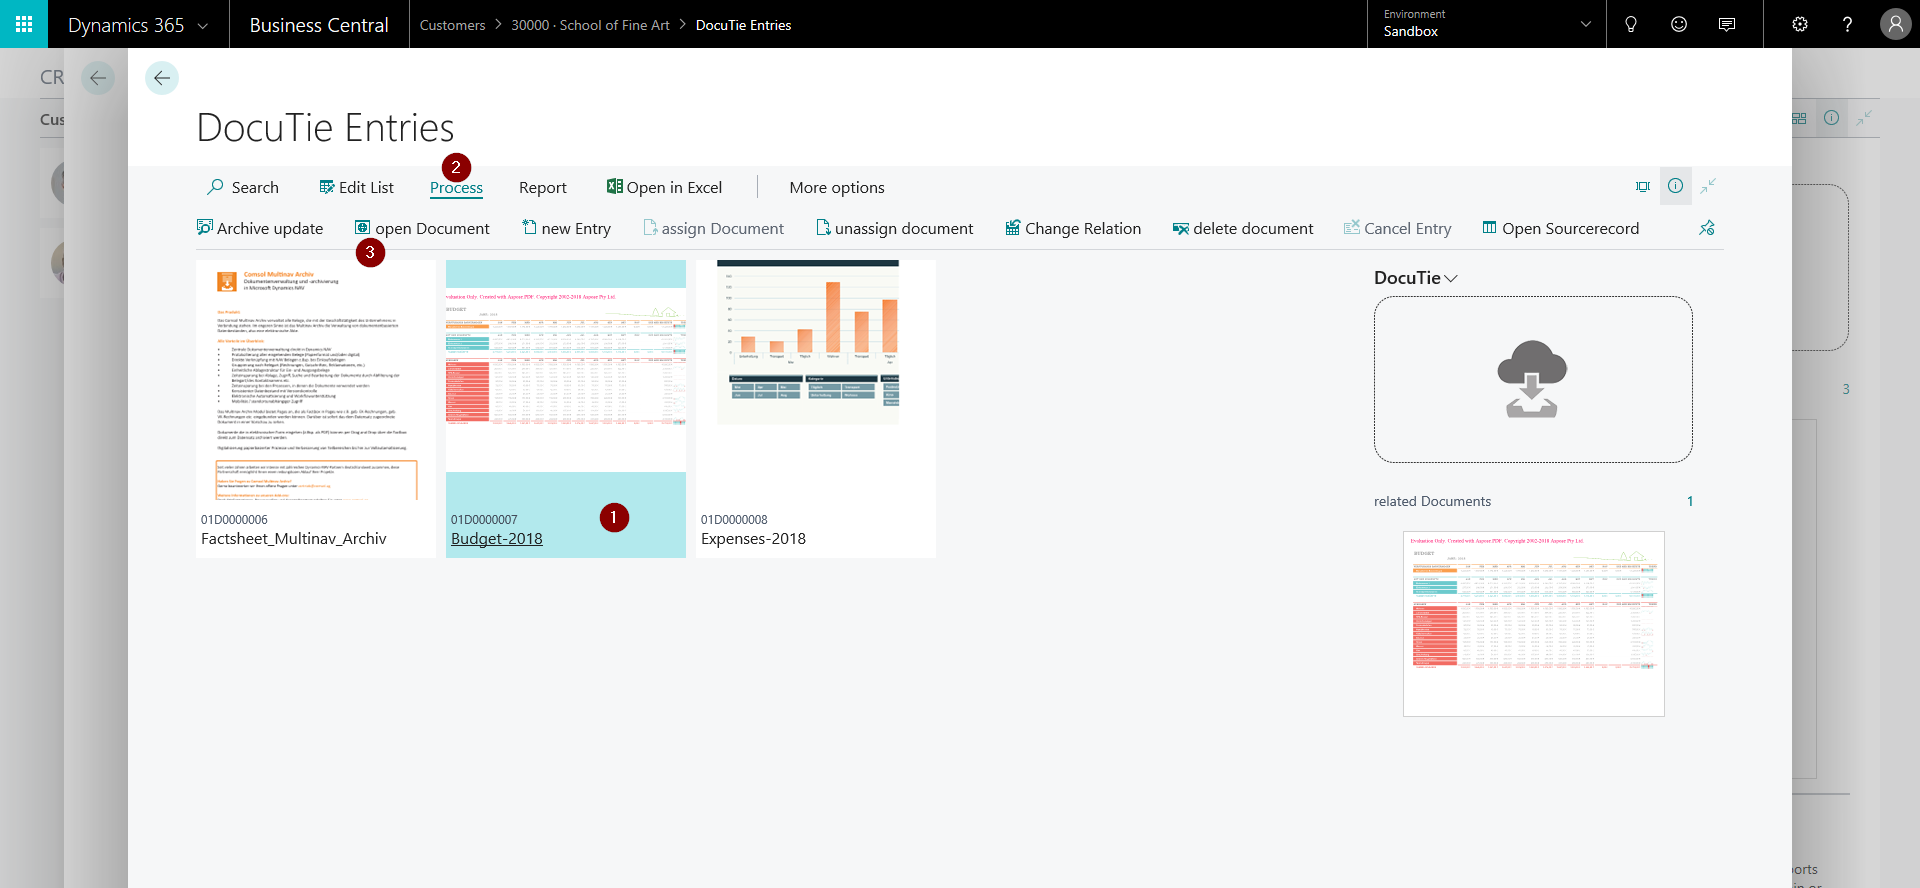
Task: Click the related Documents label
Action: (1432, 501)
